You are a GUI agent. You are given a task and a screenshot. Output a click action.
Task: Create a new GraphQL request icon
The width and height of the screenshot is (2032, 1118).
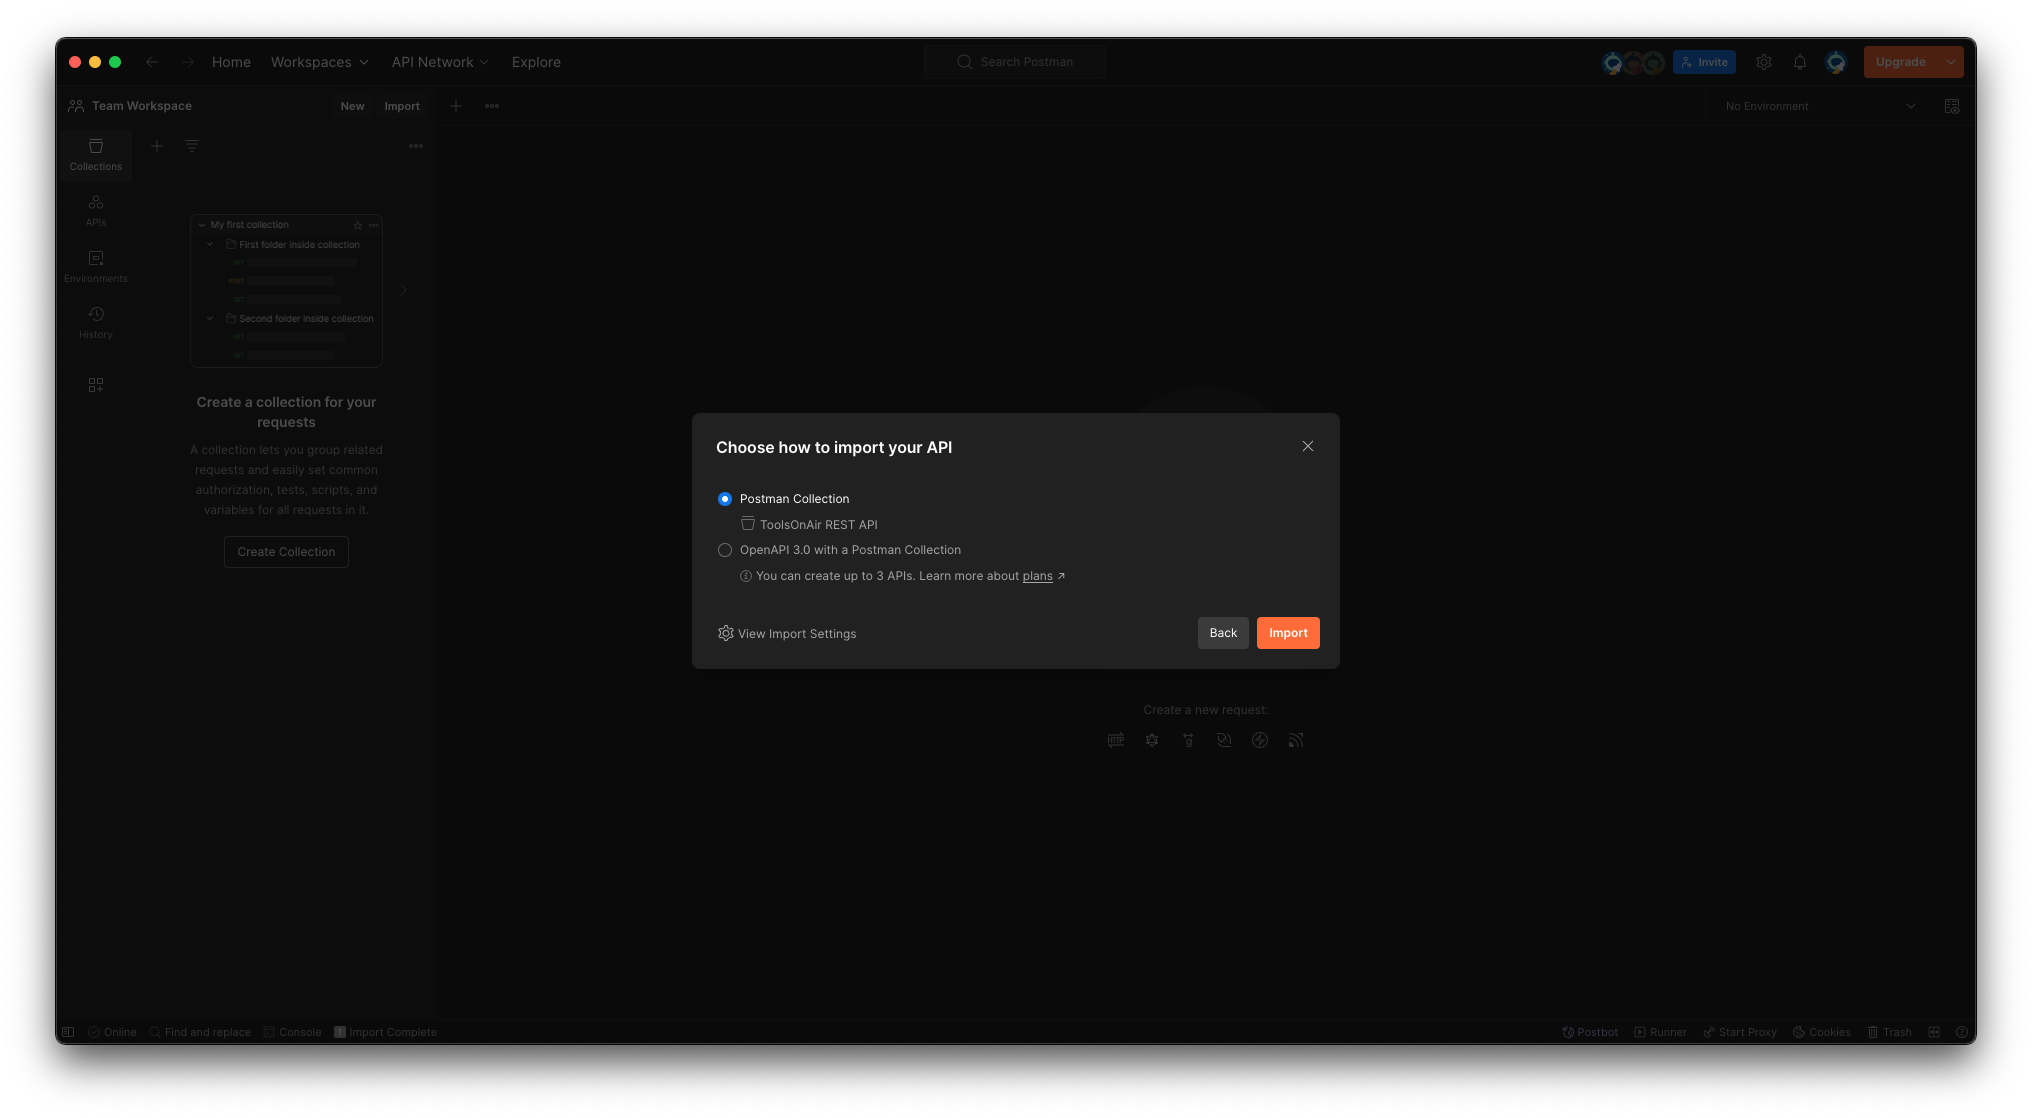click(1152, 740)
